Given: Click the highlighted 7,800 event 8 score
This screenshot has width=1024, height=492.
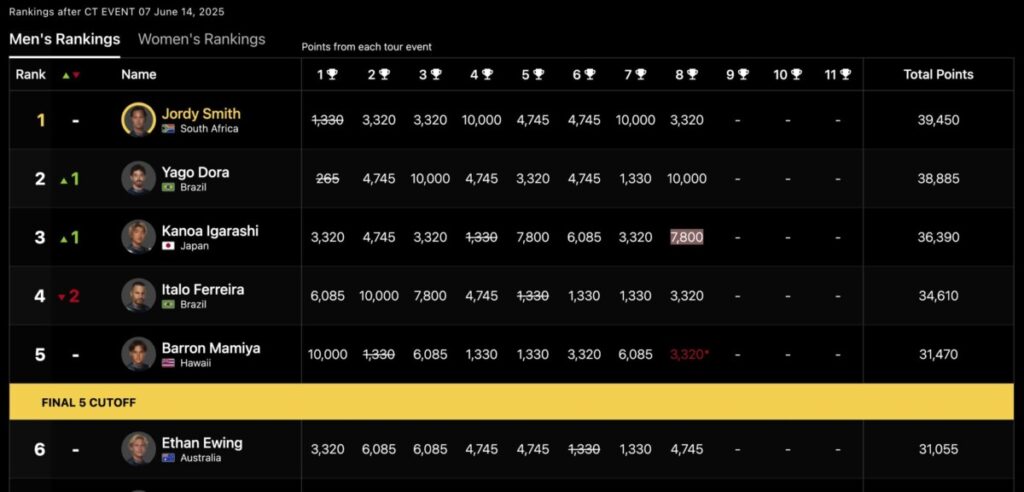Looking at the screenshot, I should pos(686,237).
